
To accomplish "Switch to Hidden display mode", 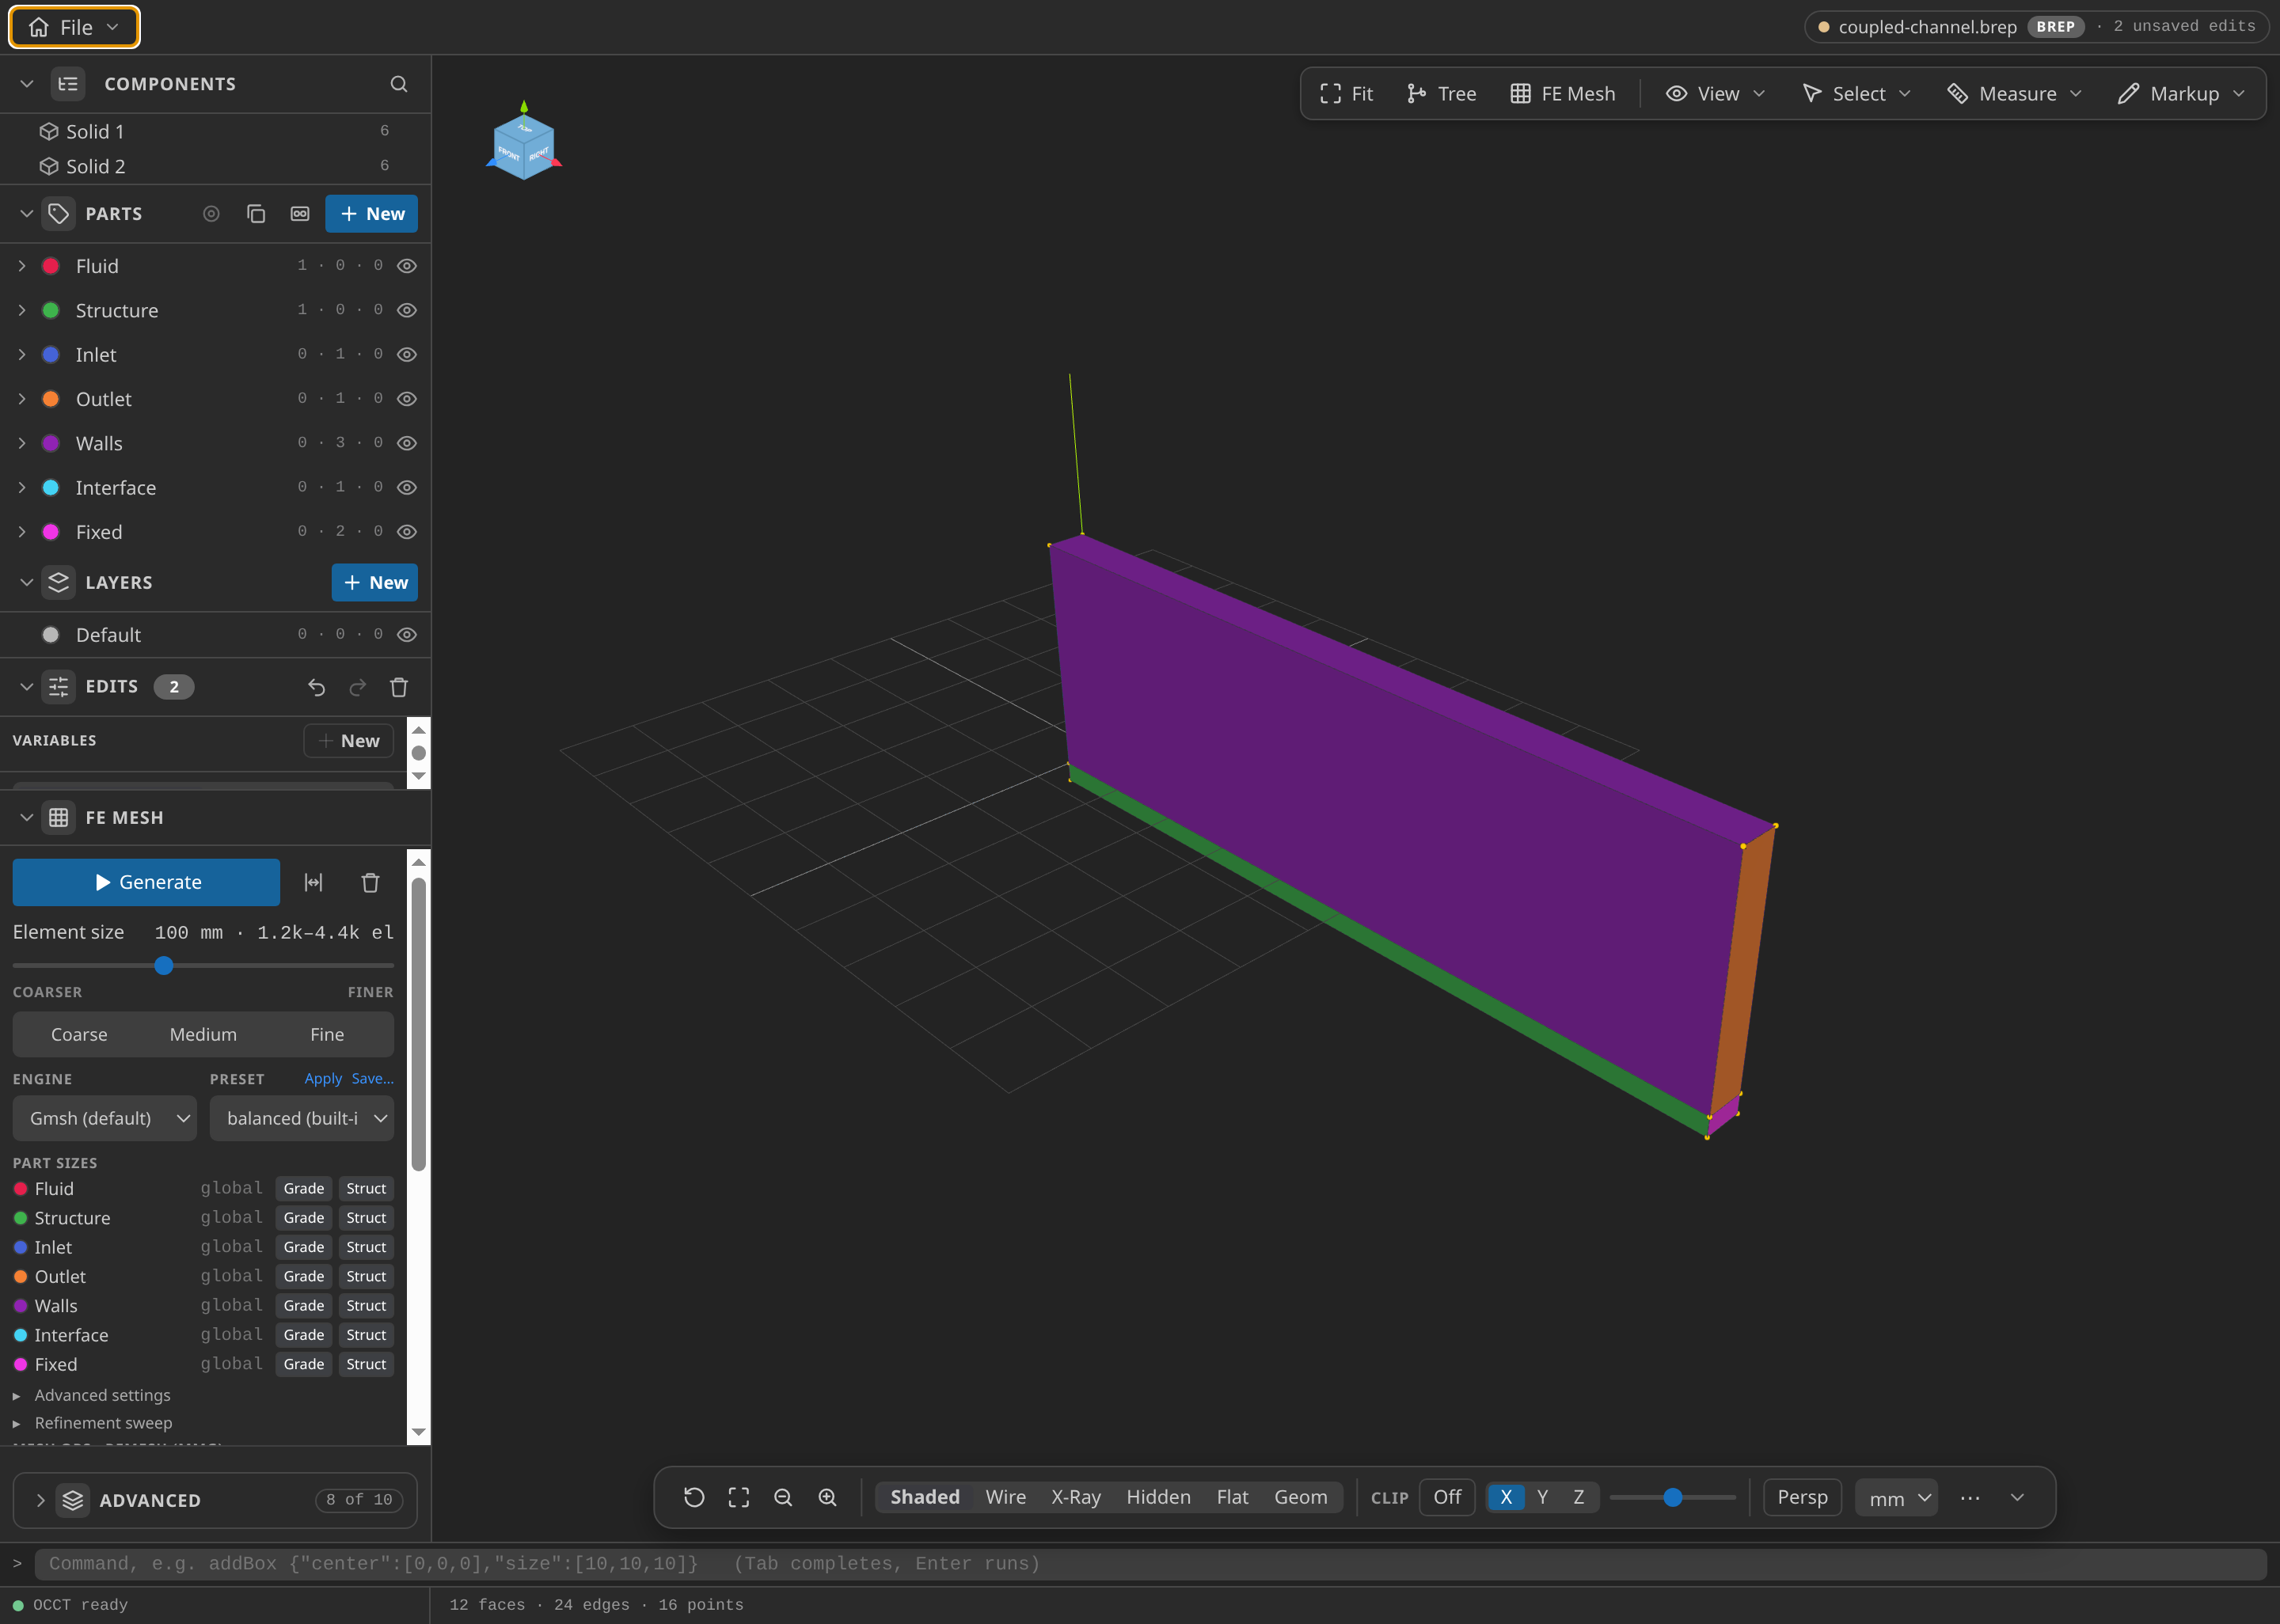I will (1158, 1497).
